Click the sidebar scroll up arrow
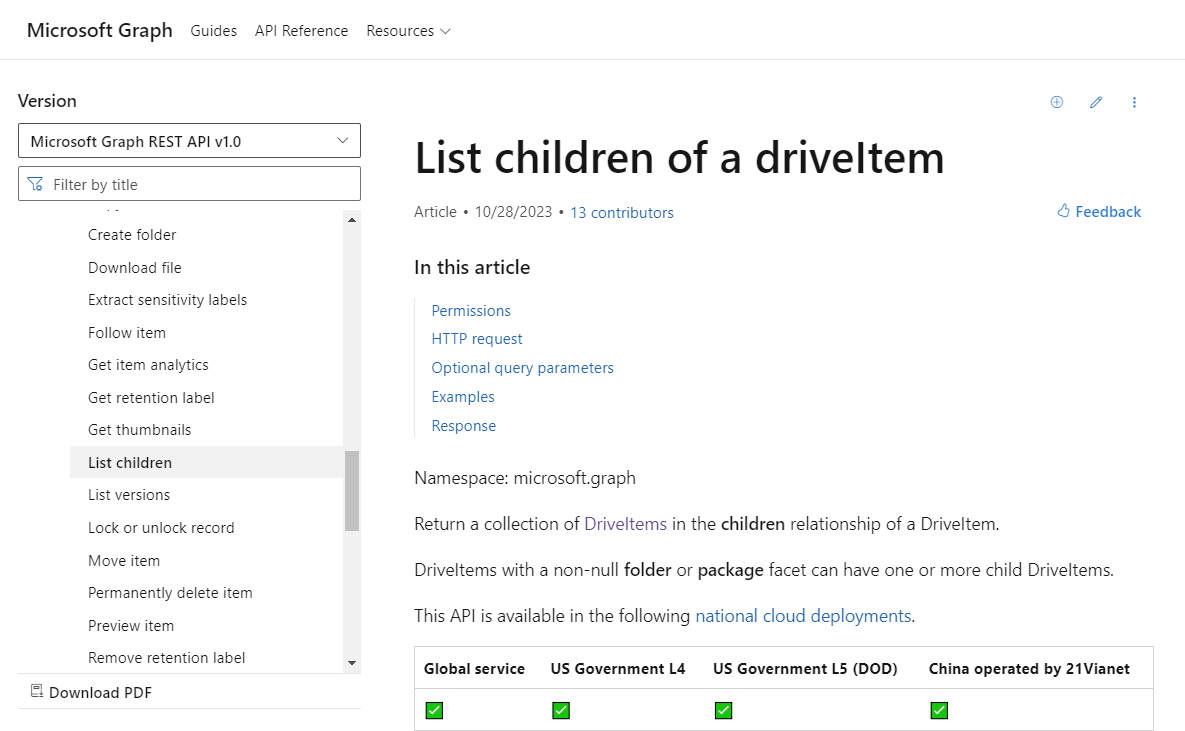Image resolution: width=1185 pixels, height=731 pixels. 352,220
